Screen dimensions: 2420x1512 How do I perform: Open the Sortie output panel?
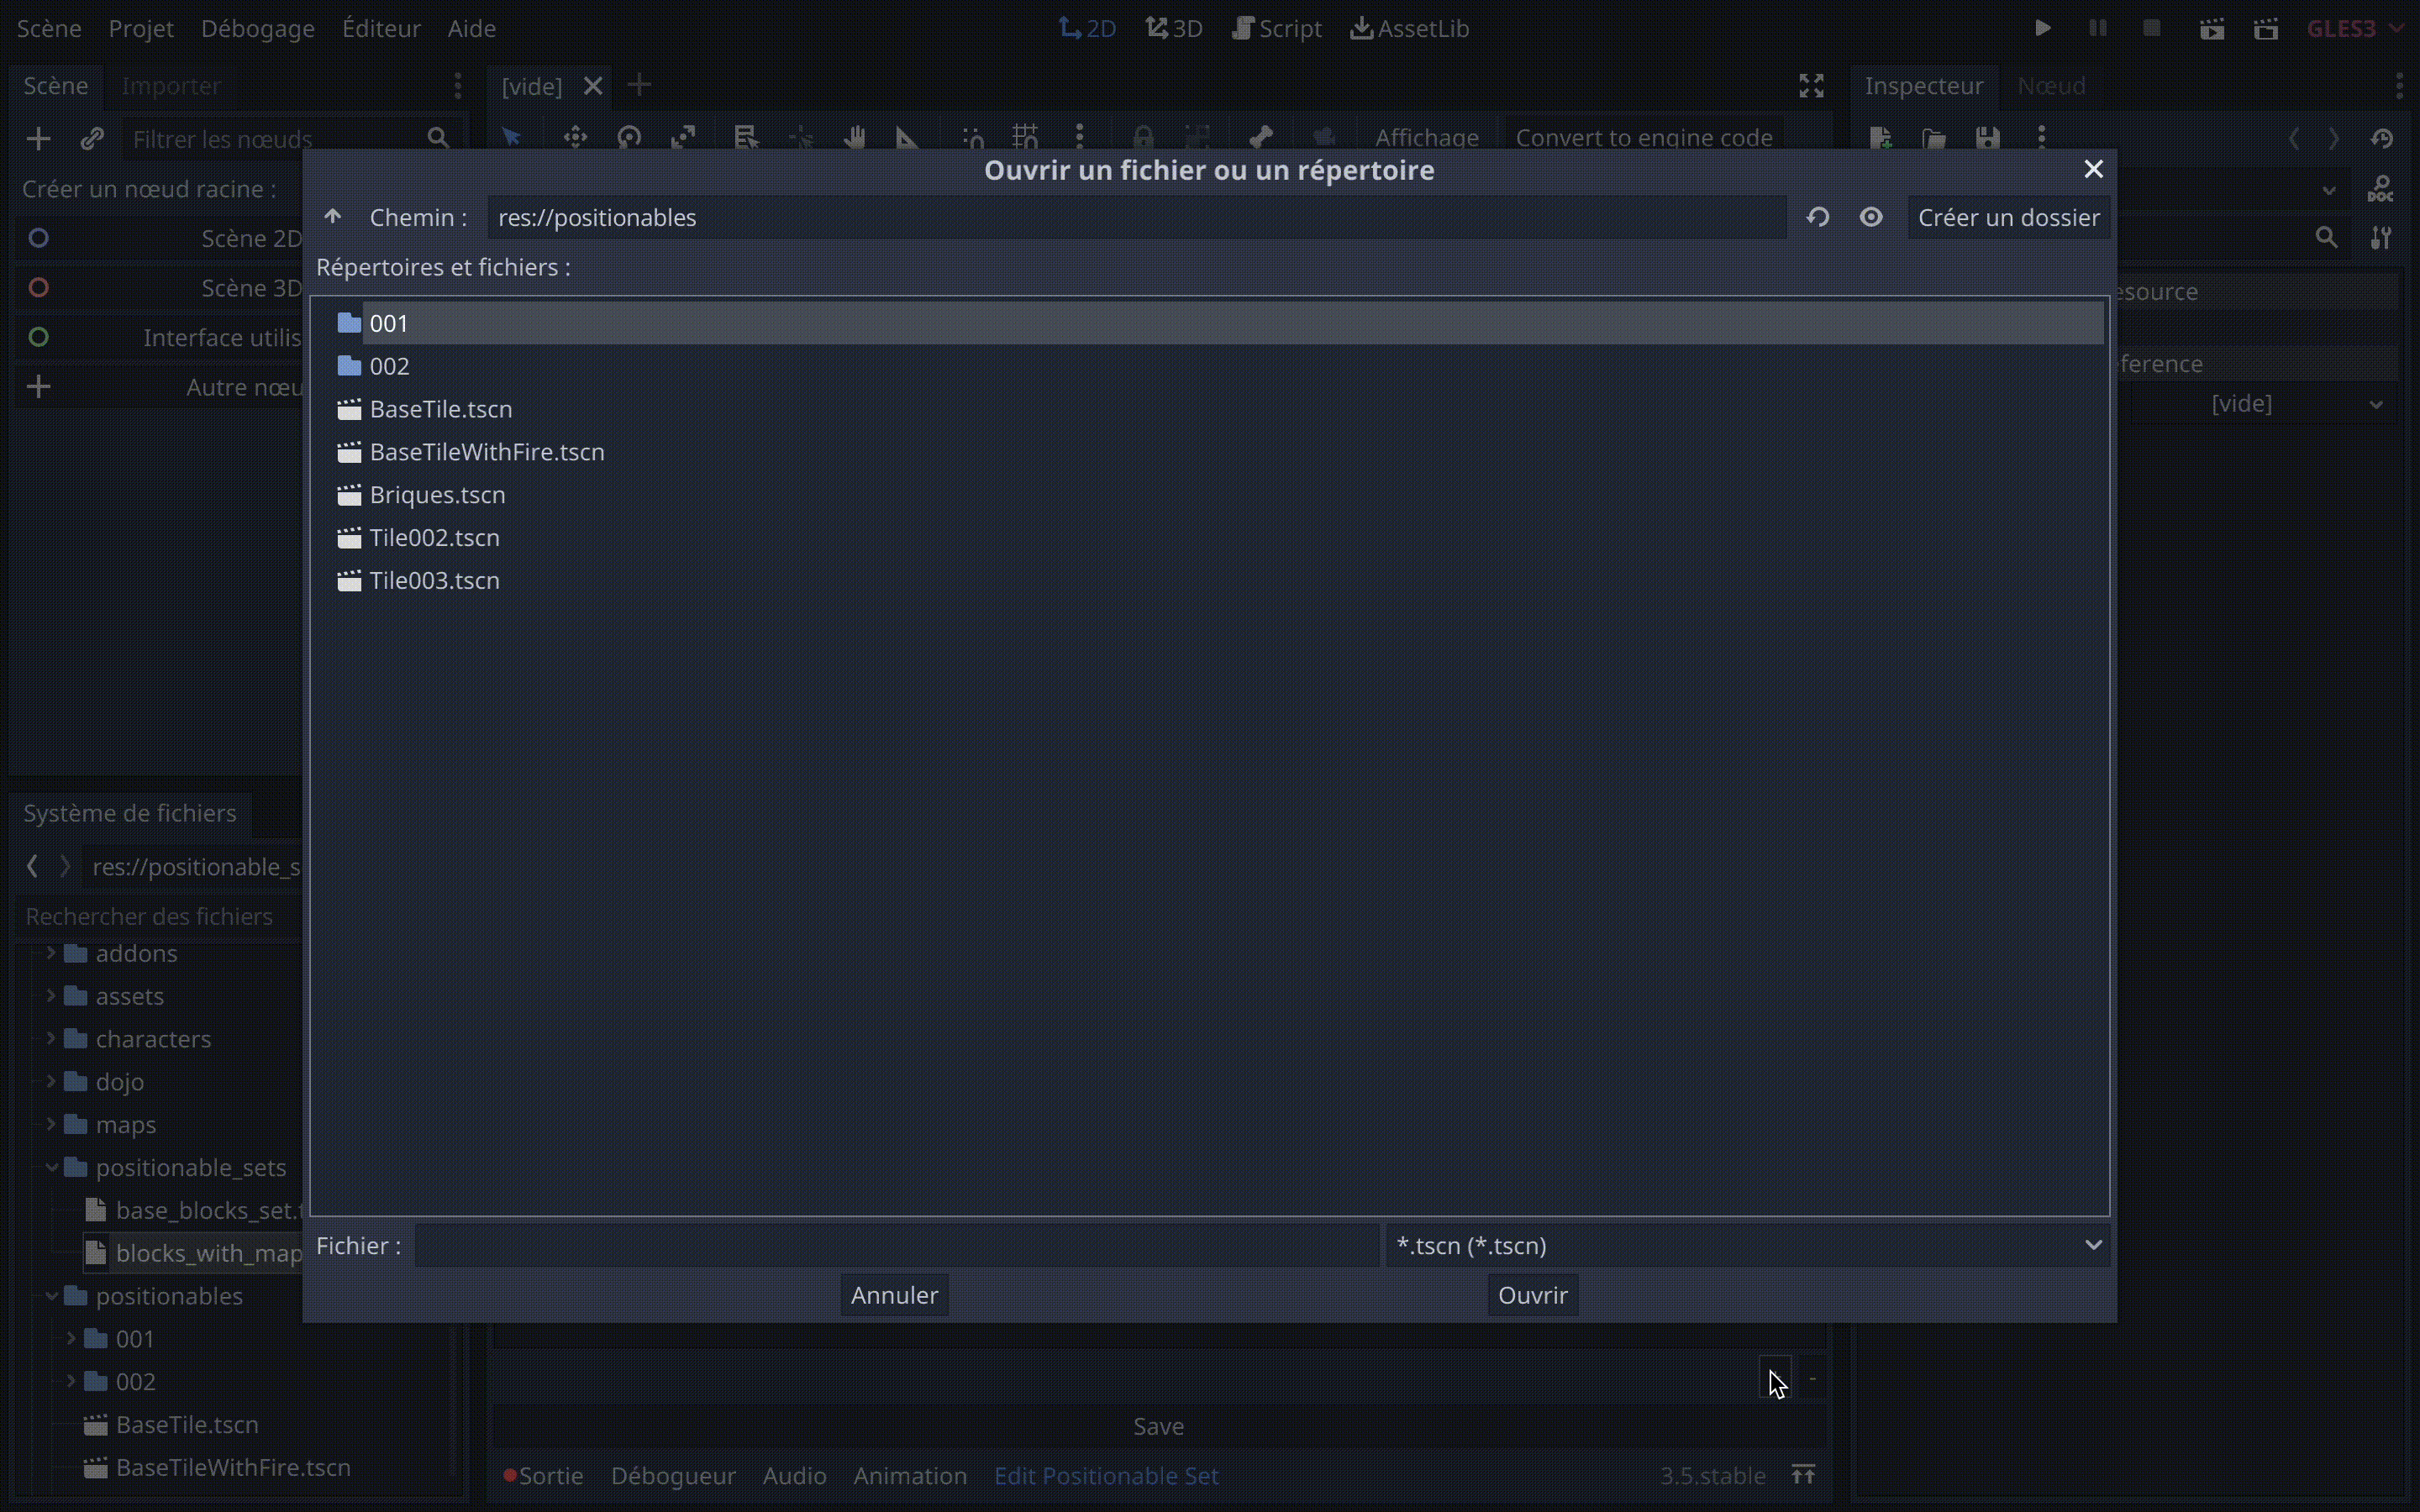point(544,1476)
